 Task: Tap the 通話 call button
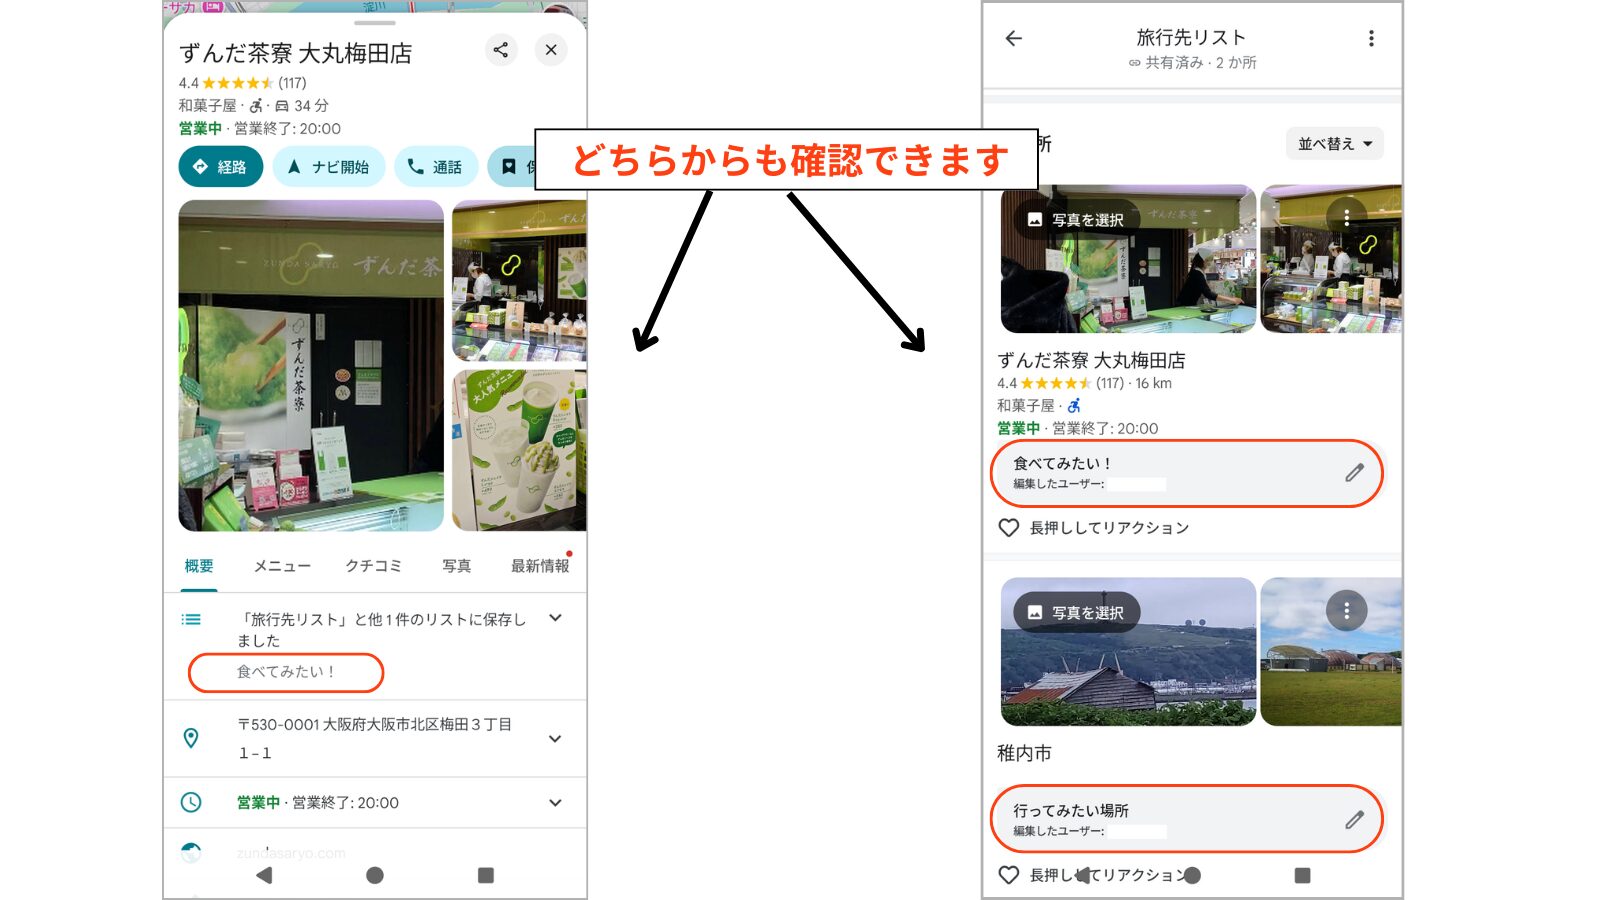click(435, 167)
